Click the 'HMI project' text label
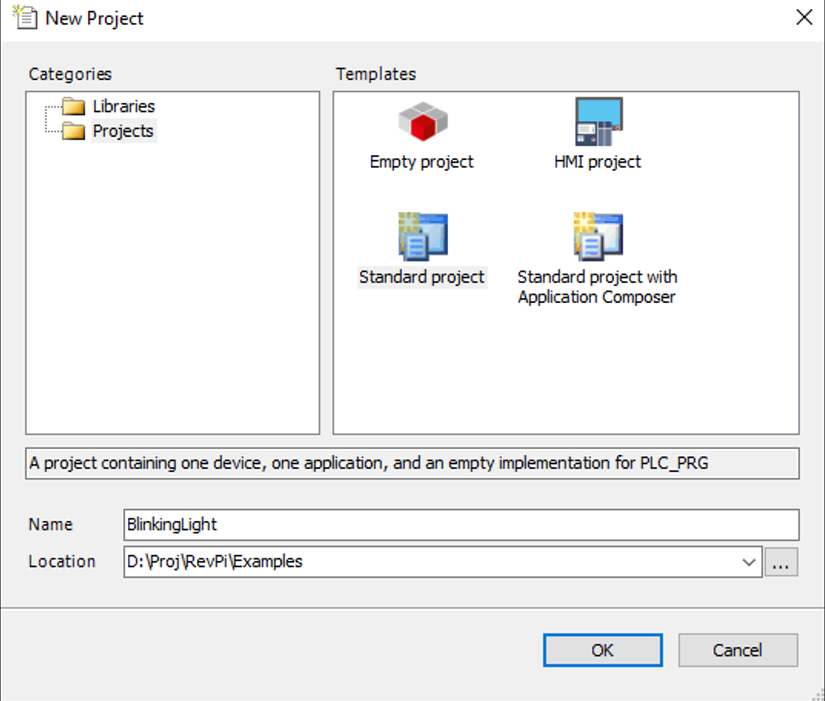The width and height of the screenshot is (825, 701). click(x=598, y=162)
